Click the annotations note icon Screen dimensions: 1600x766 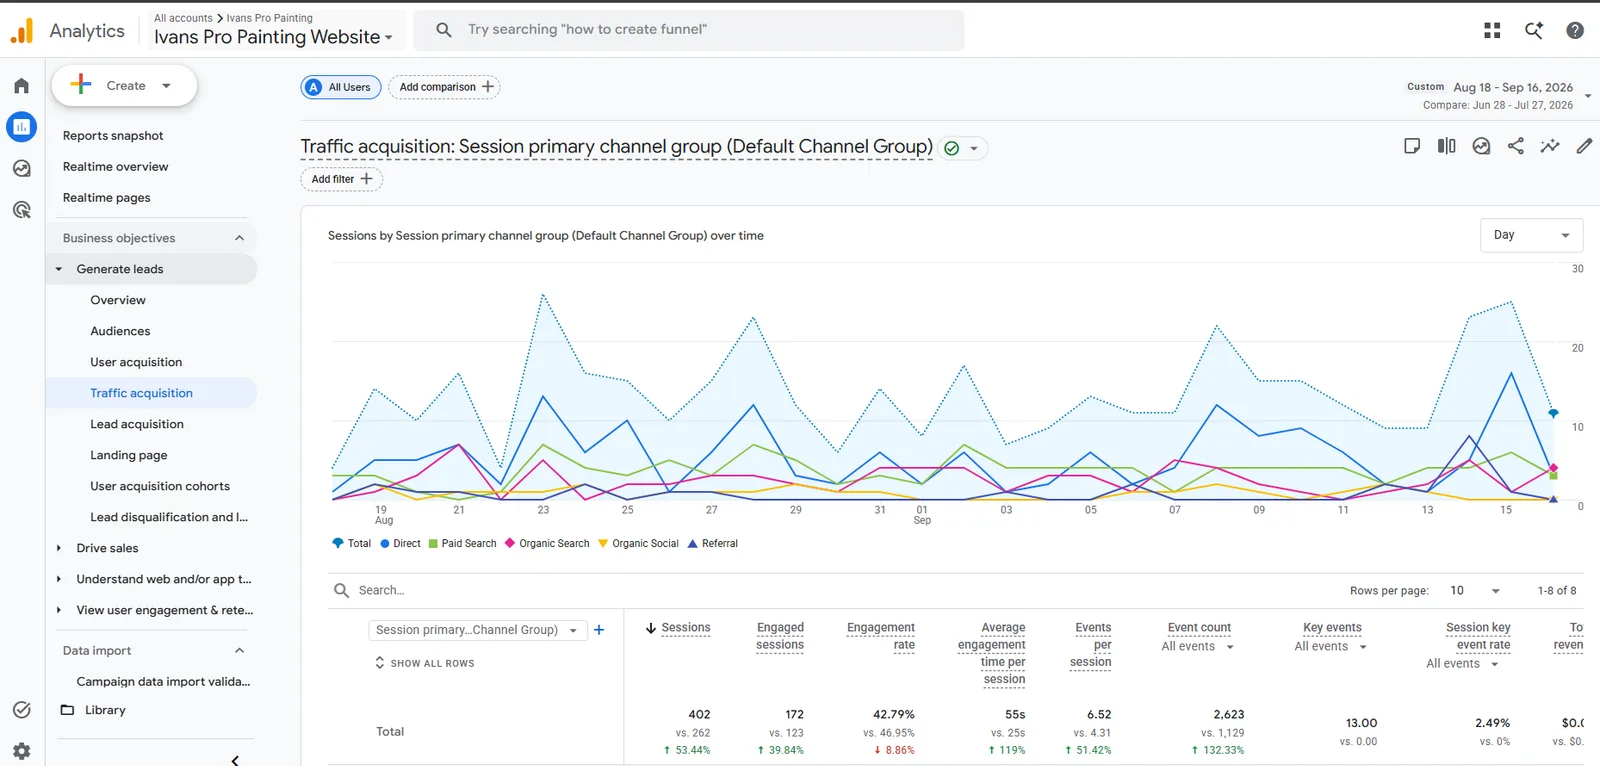(x=1412, y=146)
